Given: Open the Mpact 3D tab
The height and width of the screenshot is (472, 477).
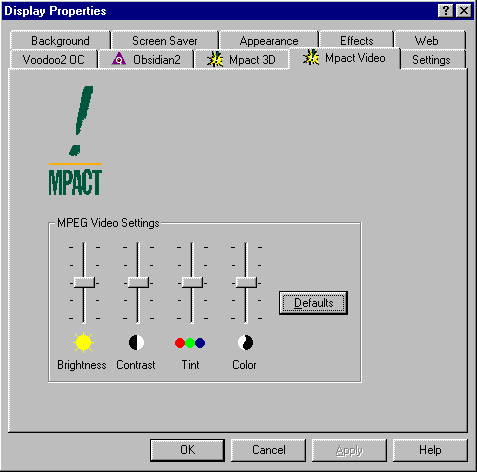Looking at the screenshot, I should point(241,60).
